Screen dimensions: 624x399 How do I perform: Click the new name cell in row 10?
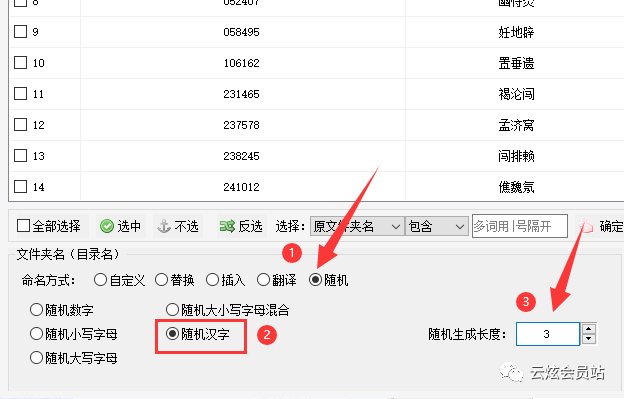click(x=516, y=63)
